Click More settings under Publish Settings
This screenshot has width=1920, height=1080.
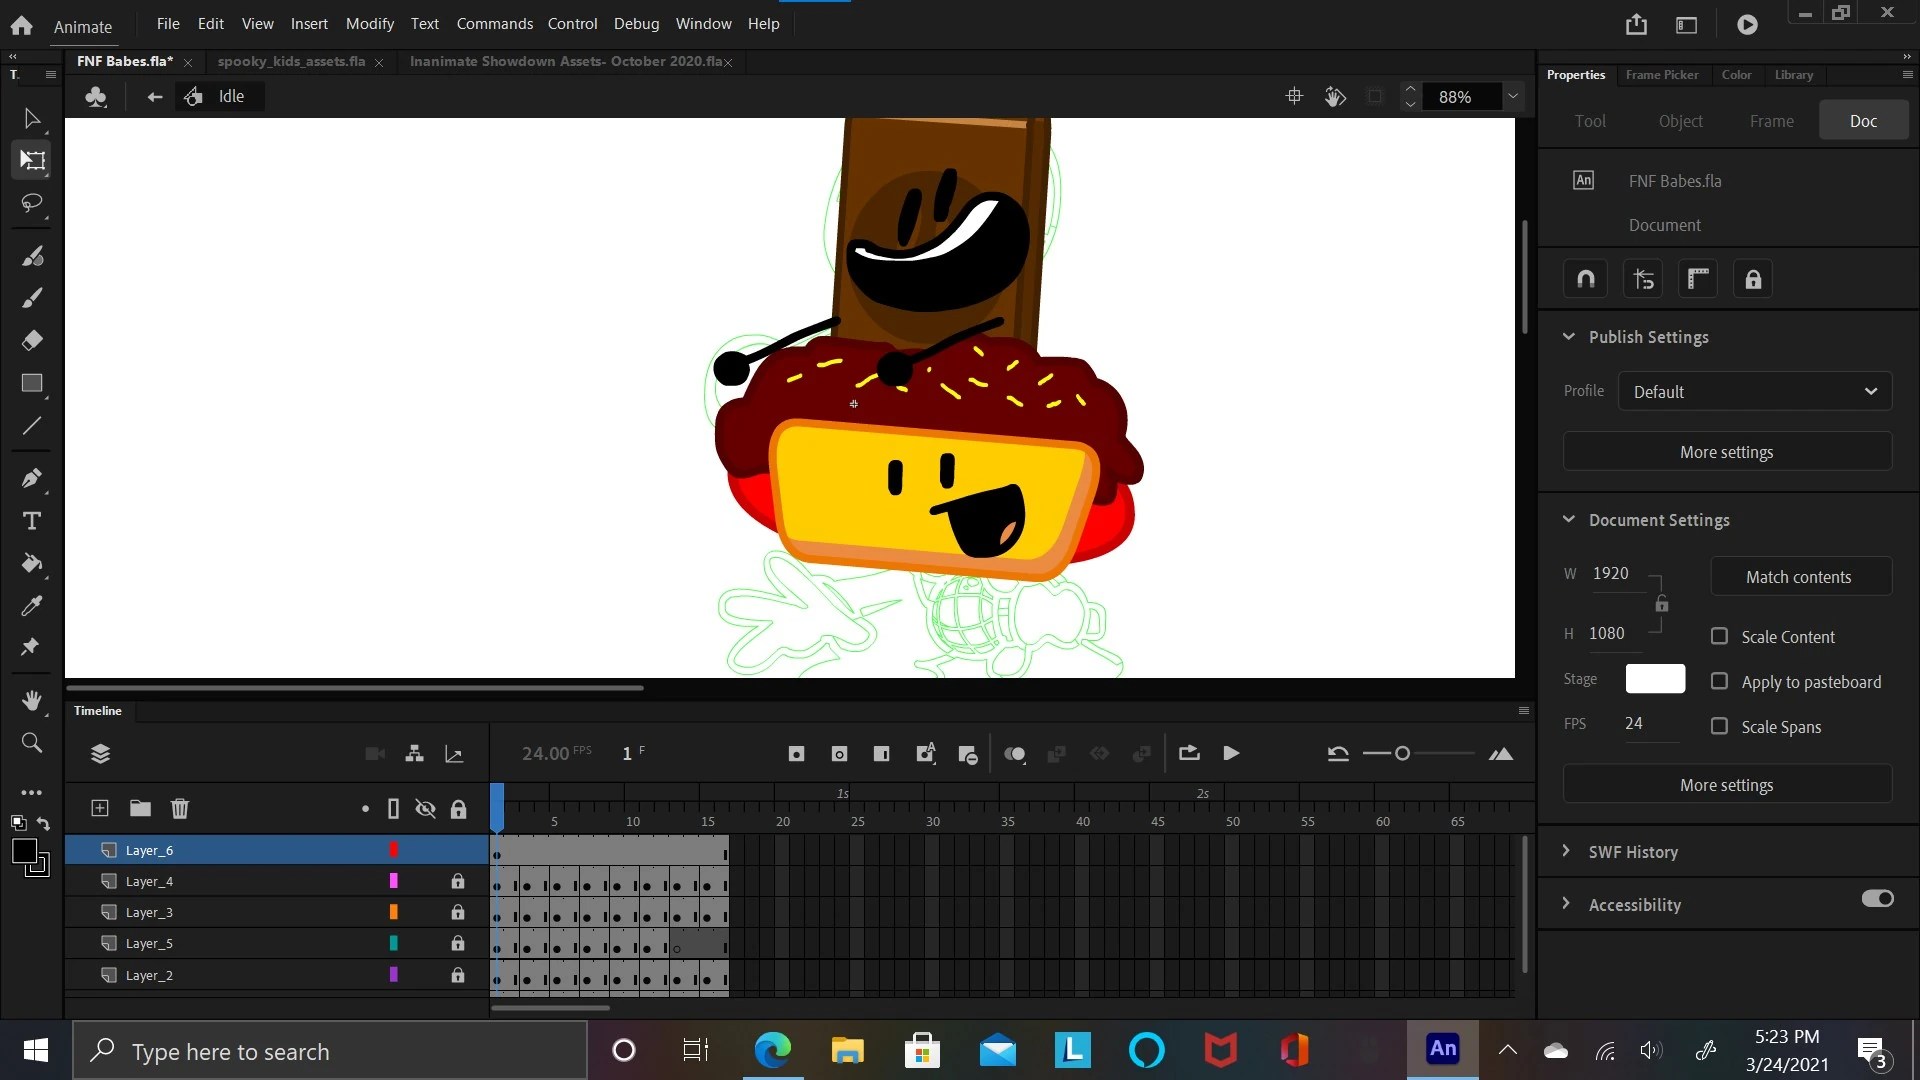click(x=1727, y=452)
